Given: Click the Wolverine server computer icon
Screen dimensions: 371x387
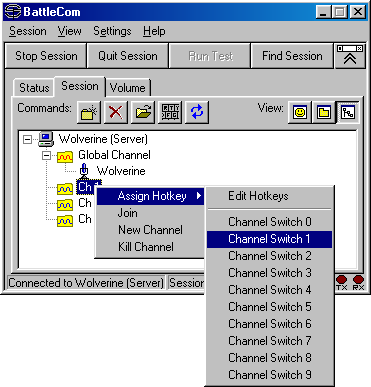Looking at the screenshot, I should [46, 139].
